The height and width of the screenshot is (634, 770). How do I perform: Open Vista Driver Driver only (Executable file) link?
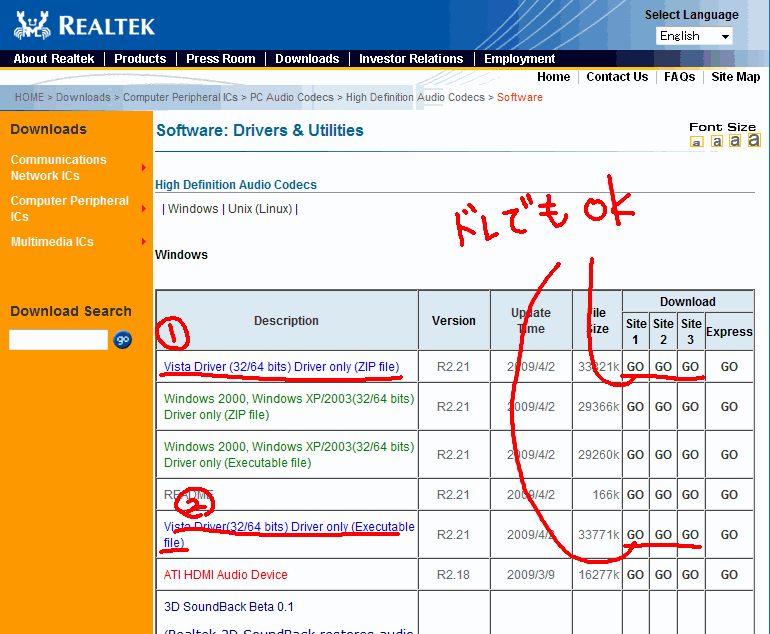coord(289,534)
